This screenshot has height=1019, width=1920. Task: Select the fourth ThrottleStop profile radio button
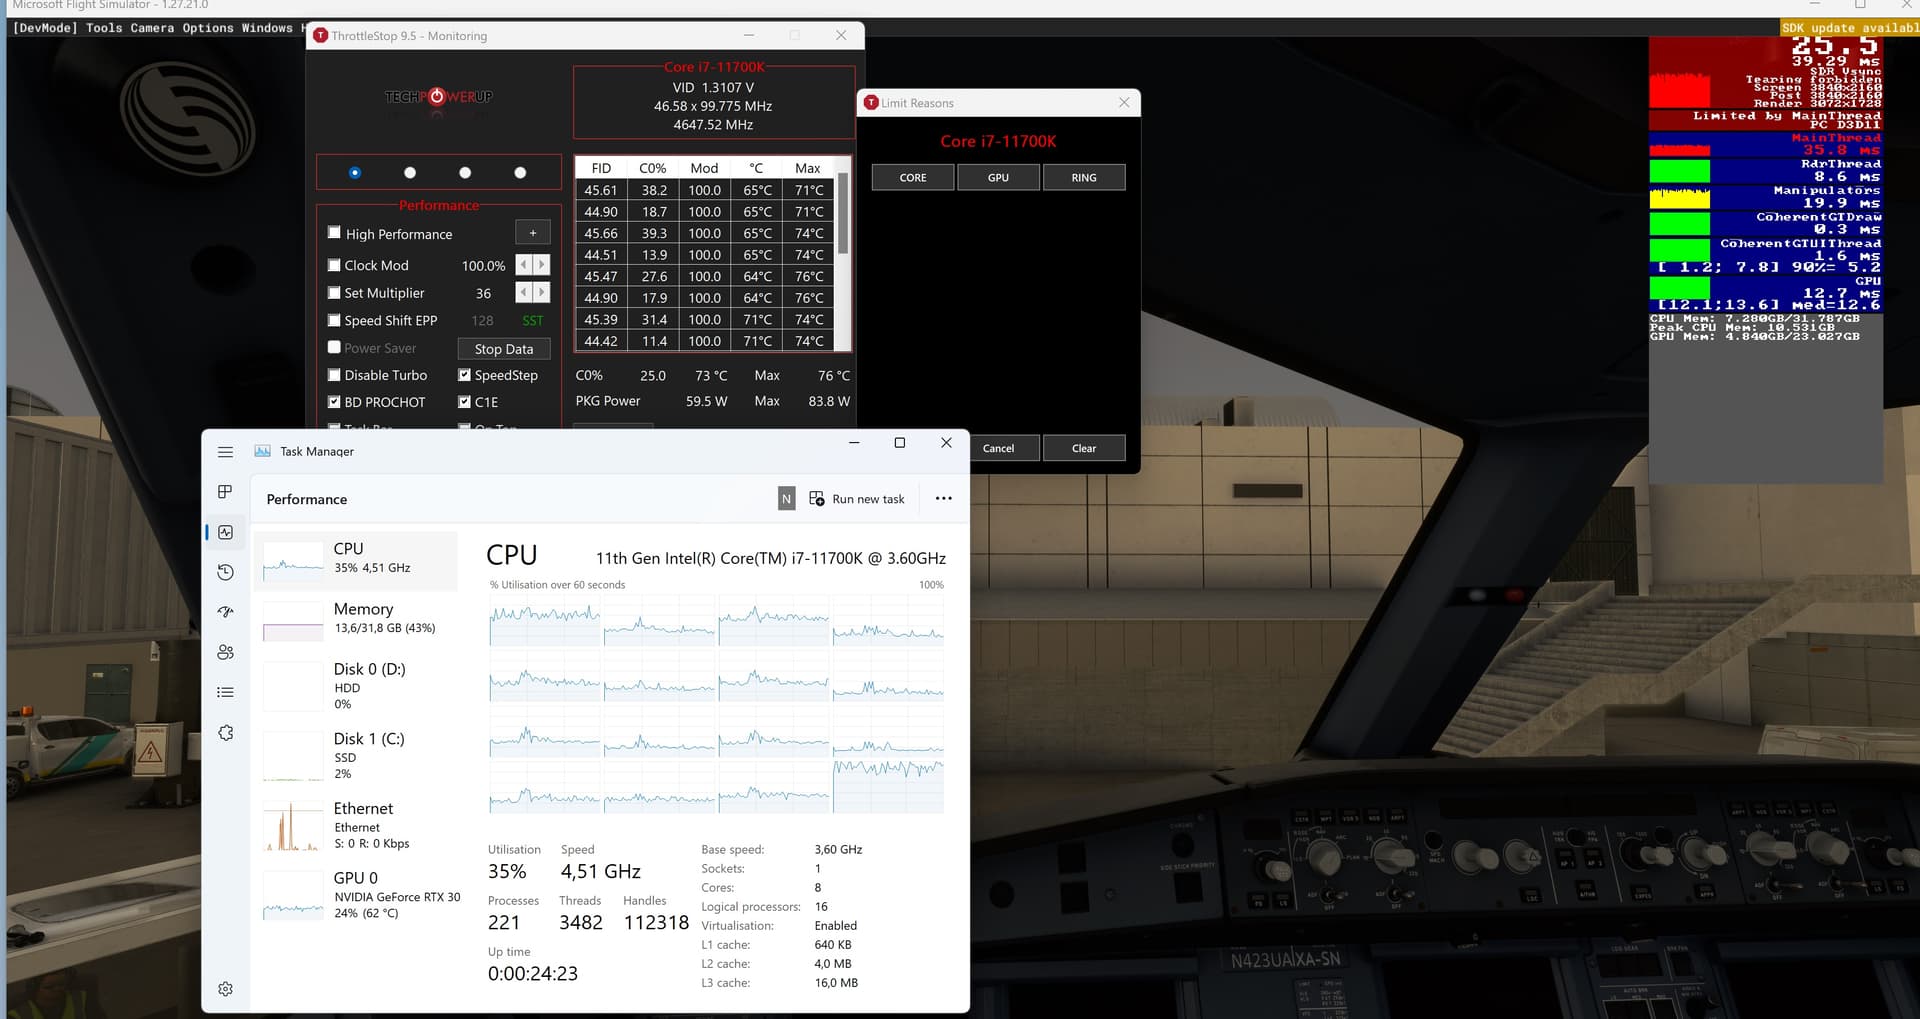[x=520, y=173]
